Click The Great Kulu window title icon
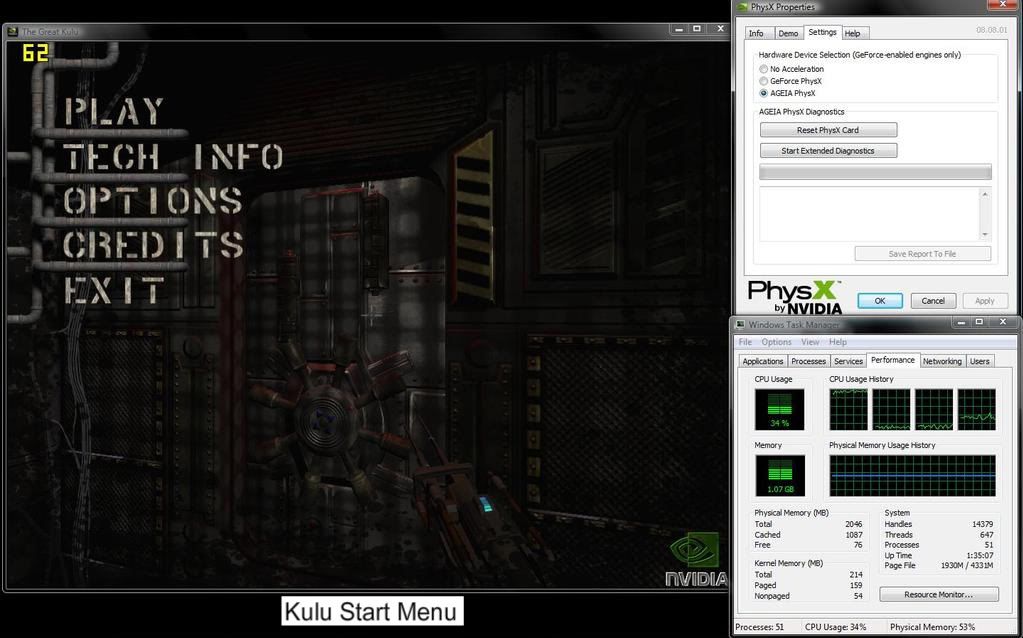Image resolution: width=1023 pixels, height=638 pixels. coord(13,30)
